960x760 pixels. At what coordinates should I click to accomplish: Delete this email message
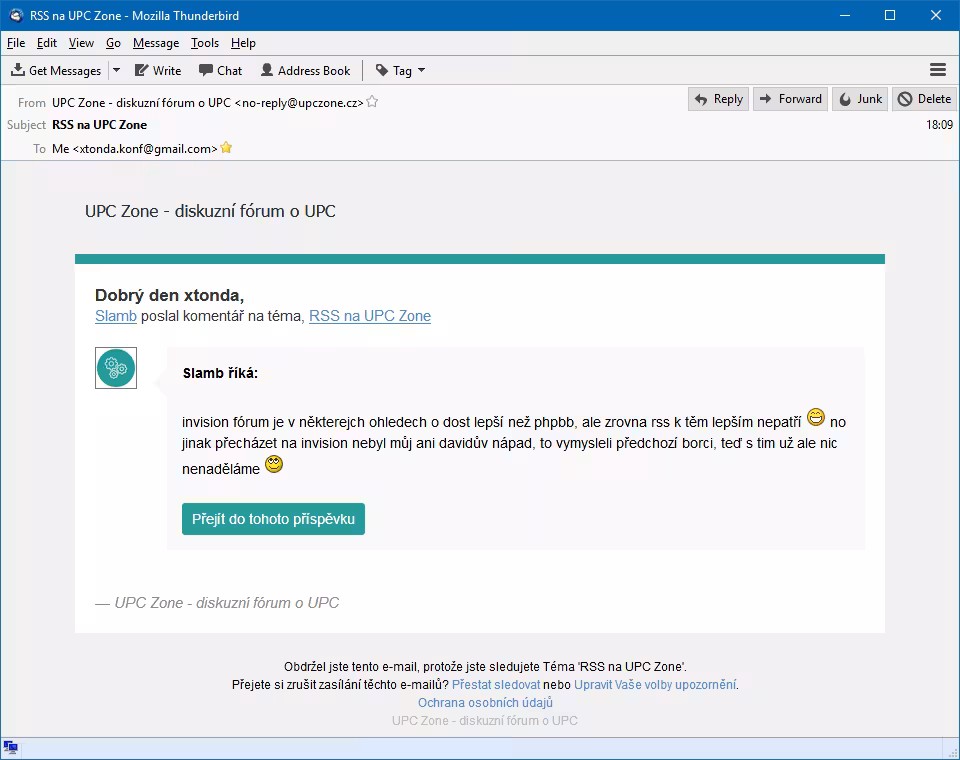coord(924,99)
